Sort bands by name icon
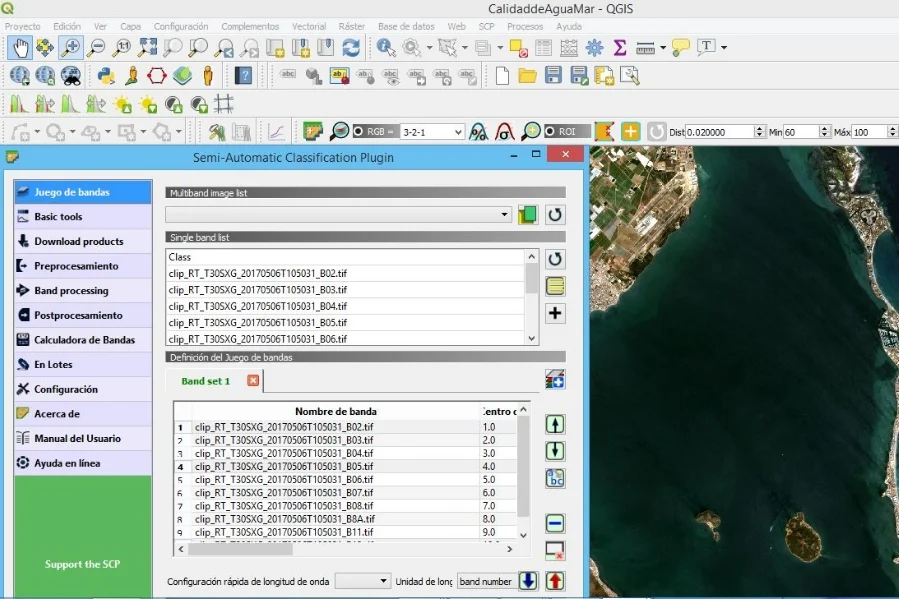 point(554,478)
